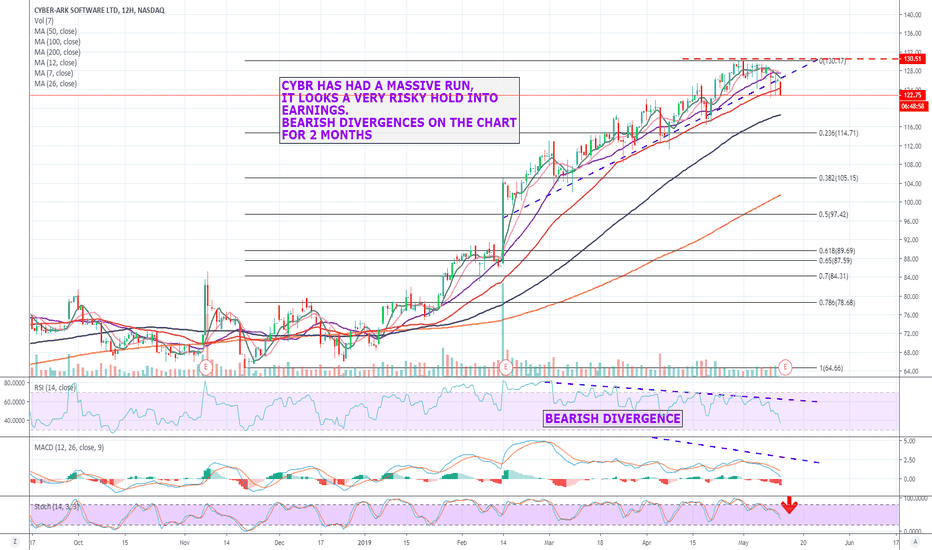Click 88.00 on the price axis

(x=912, y=259)
